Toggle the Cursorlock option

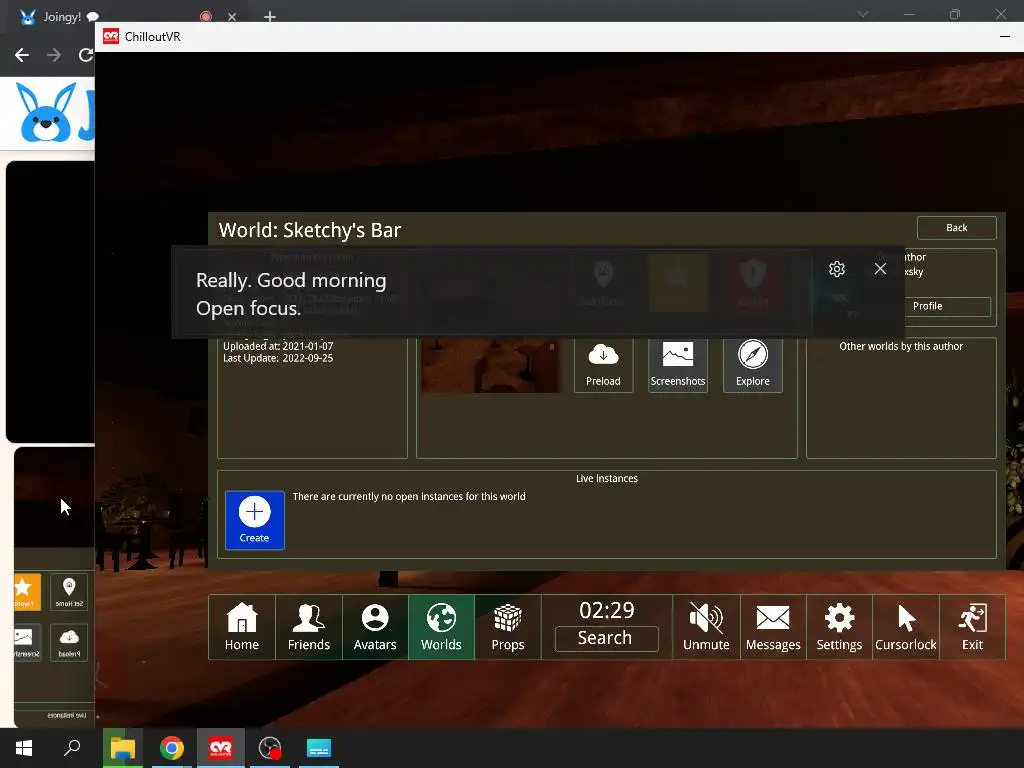pyautogui.click(x=906, y=627)
